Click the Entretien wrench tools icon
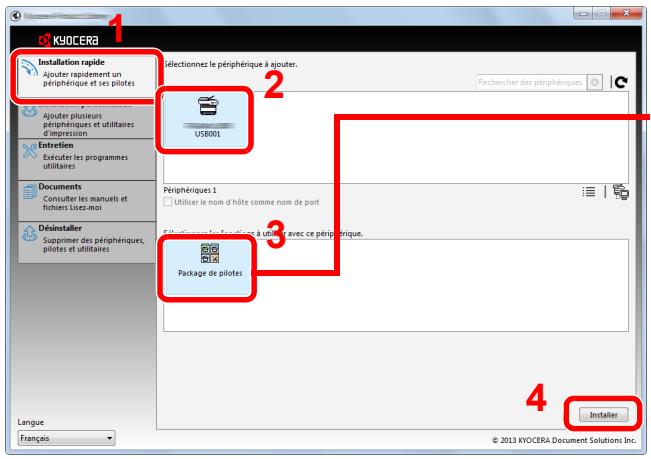 (30, 150)
